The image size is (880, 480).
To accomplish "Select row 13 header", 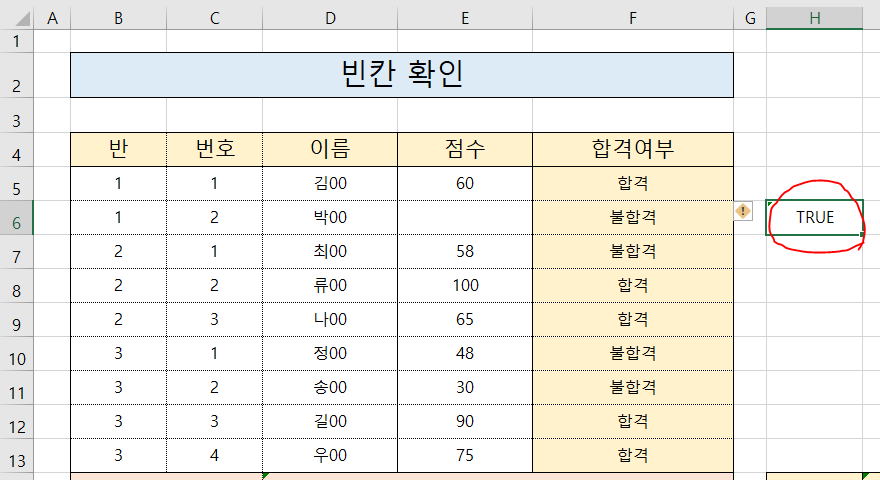I will [x=16, y=455].
